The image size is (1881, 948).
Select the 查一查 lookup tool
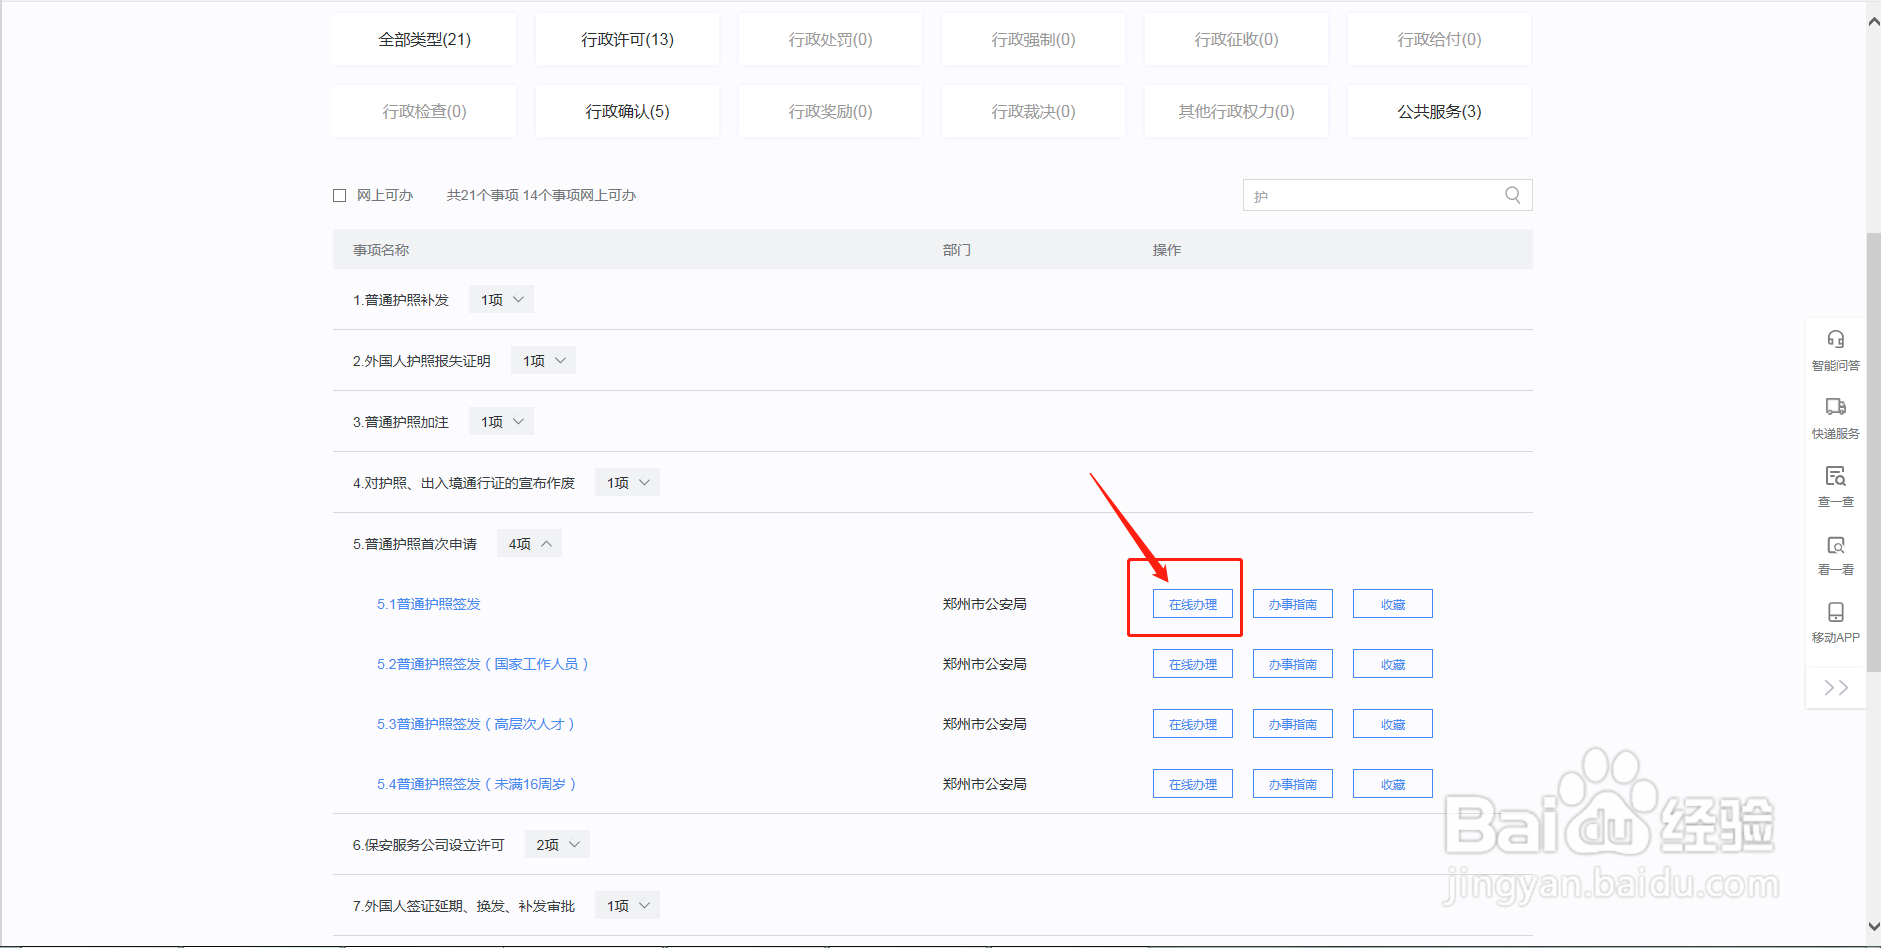click(x=1835, y=487)
